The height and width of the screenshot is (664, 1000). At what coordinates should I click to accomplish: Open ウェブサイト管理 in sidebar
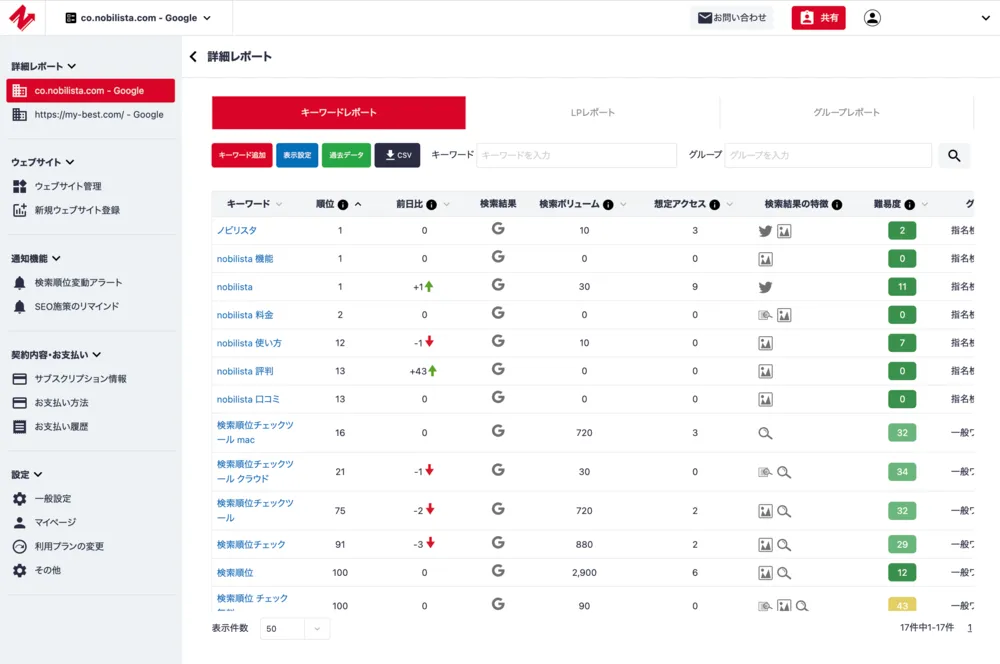tap(57, 186)
